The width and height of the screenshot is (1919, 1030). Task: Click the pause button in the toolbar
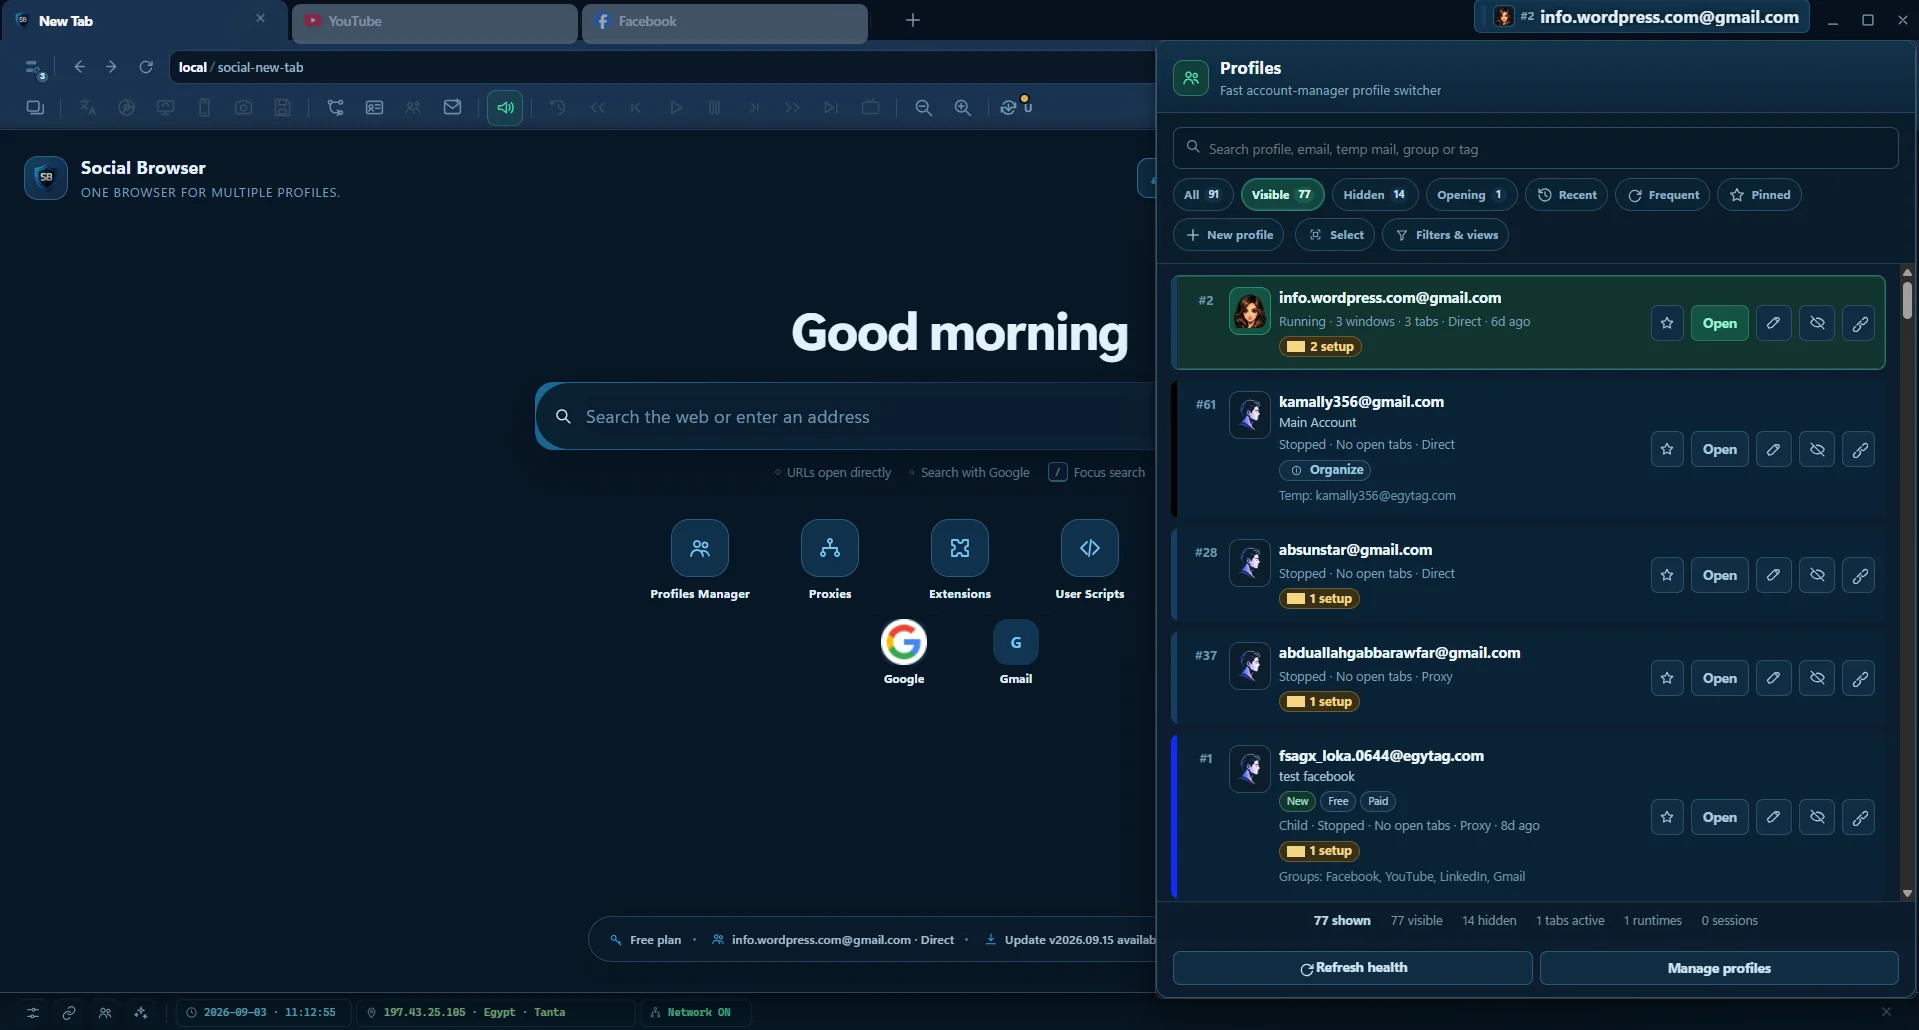point(714,108)
